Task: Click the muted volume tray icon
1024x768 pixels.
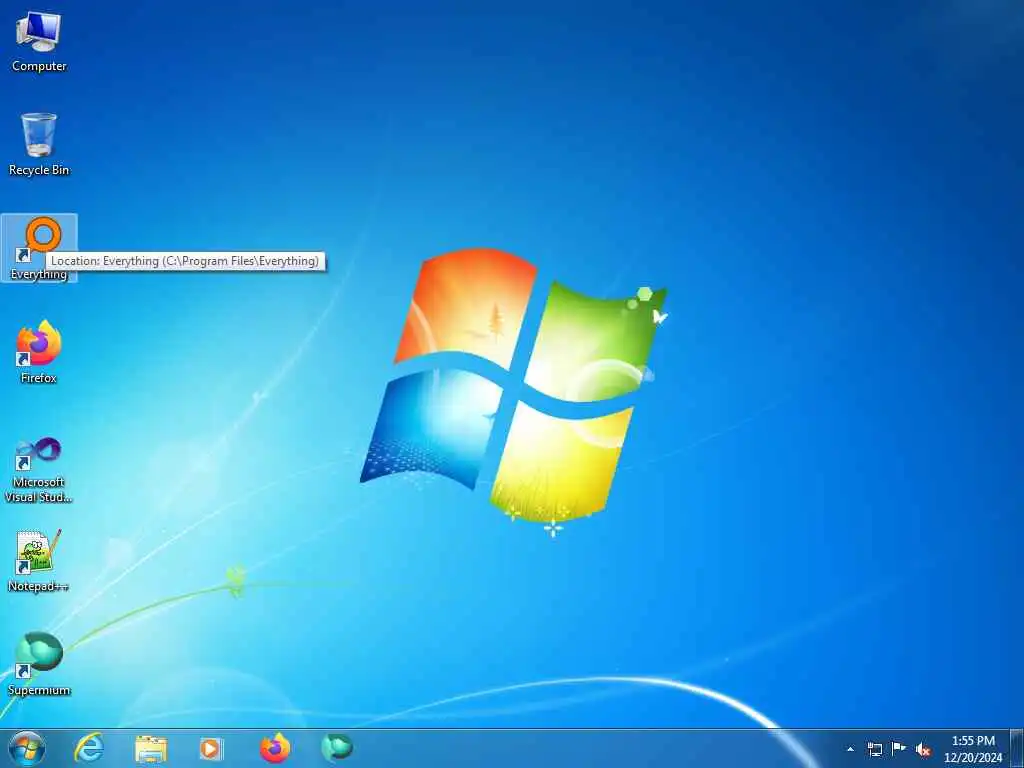Action: tap(923, 750)
